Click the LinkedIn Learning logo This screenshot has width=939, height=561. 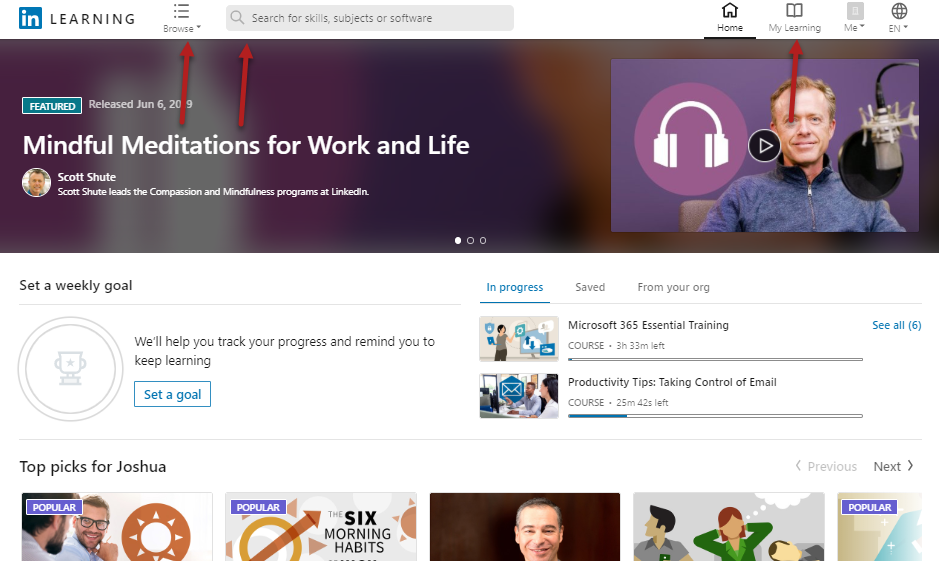(31, 18)
